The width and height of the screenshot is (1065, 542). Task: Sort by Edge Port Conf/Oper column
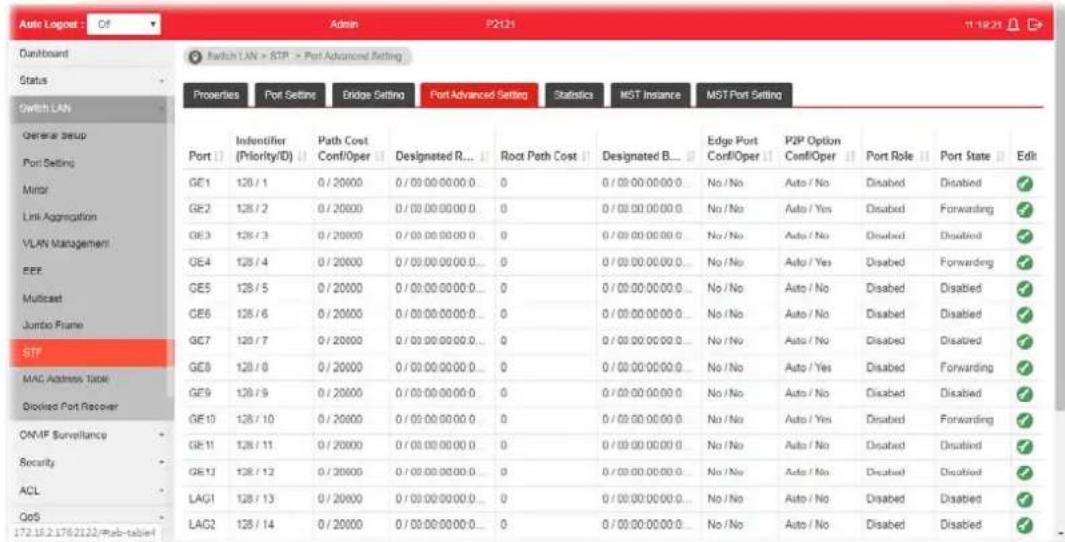pos(739,149)
